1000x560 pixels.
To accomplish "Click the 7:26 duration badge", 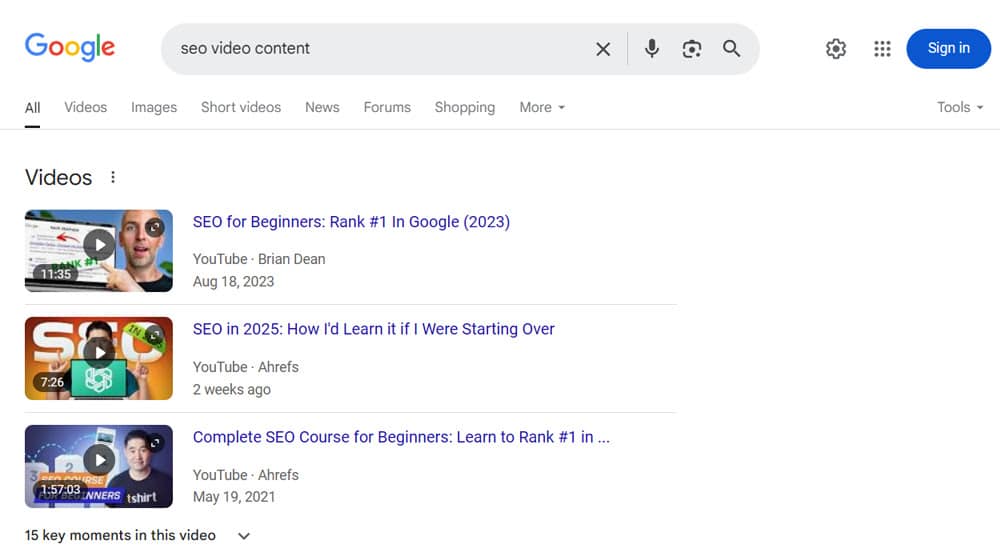I will click(52, 382).
